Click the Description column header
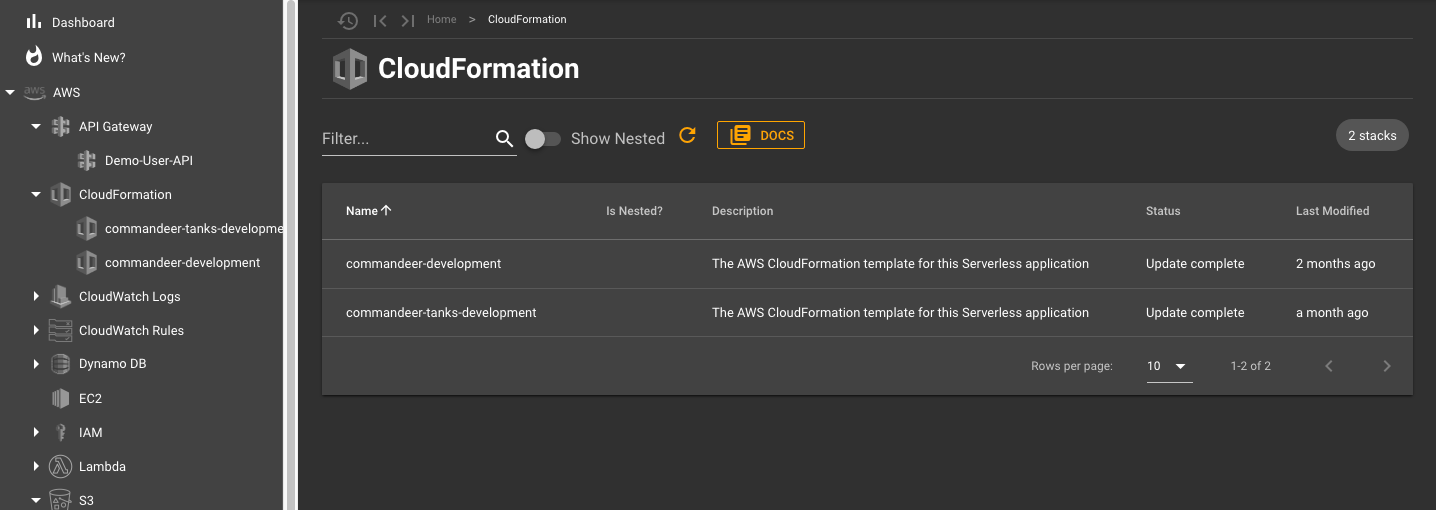 pyautogui.click(x=742, y=211)
